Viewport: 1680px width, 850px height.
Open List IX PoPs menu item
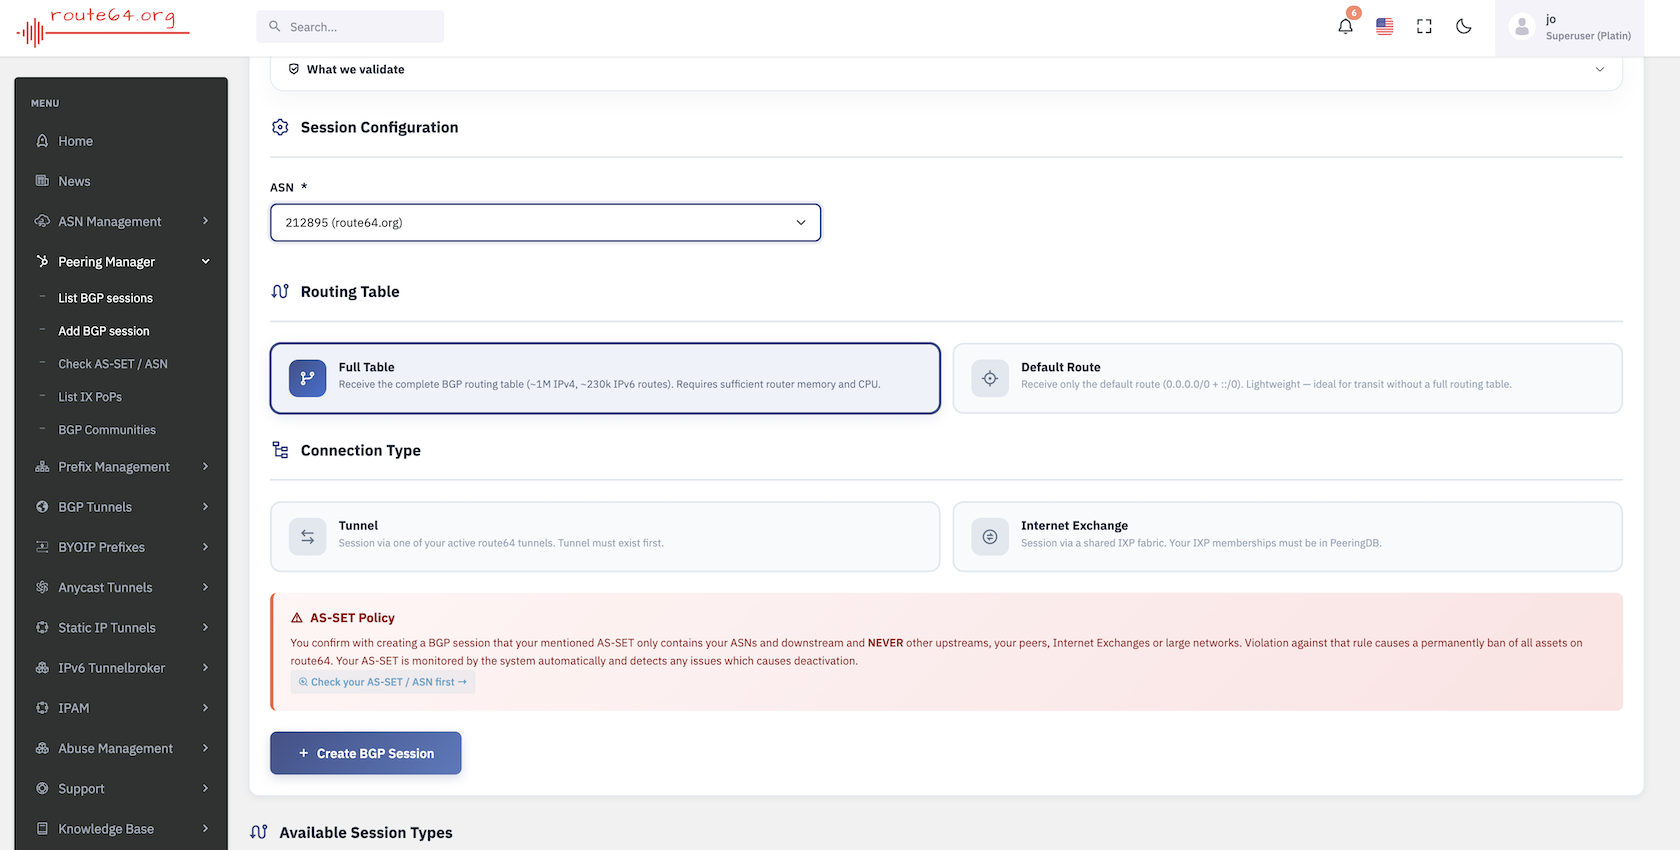pyautogui.click(x=90, y=397)
